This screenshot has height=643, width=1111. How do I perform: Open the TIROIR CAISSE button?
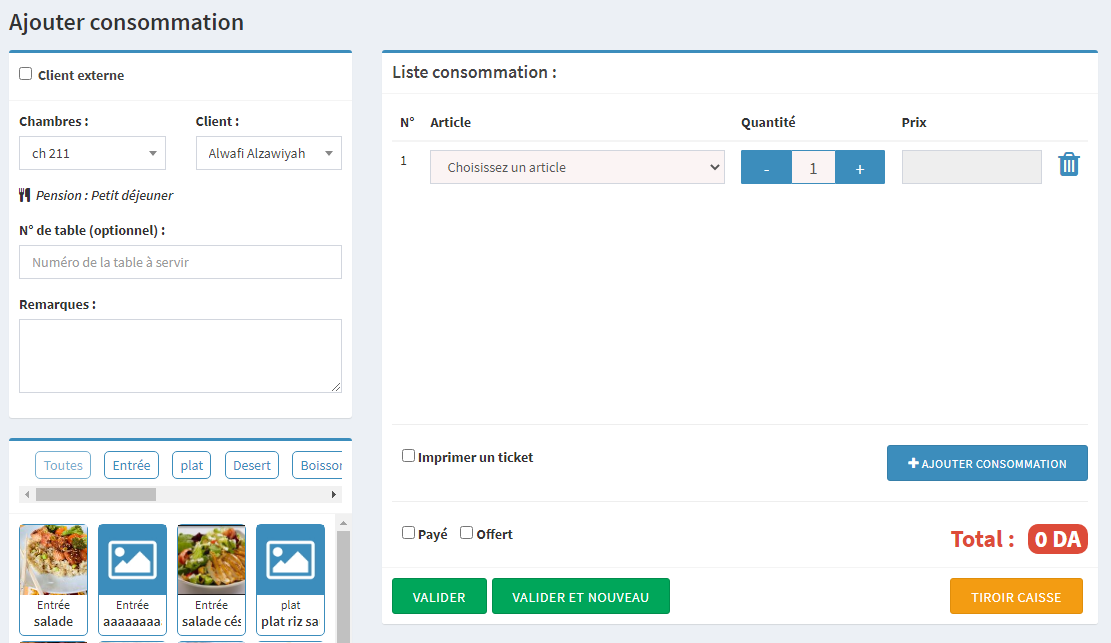[1015, 597]
